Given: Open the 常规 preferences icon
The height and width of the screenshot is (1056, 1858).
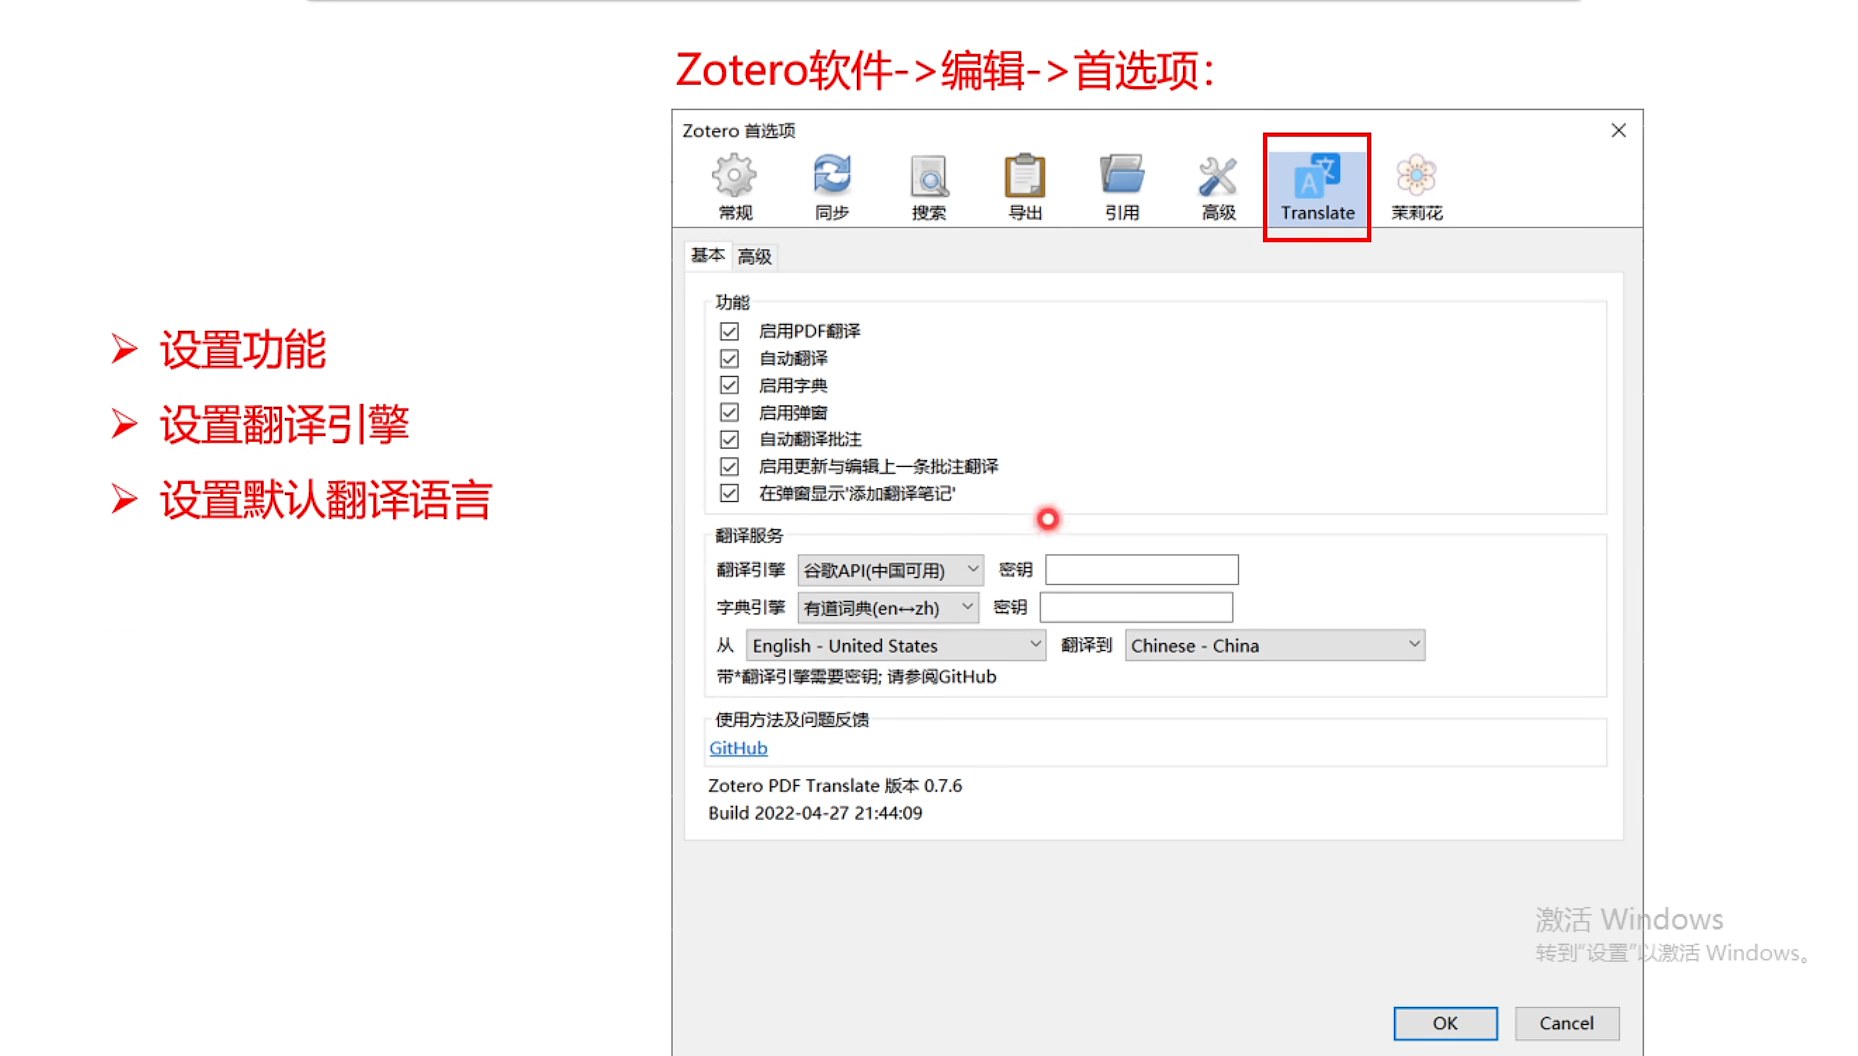Looking at the screenshot, I should (x=733, y=185).
